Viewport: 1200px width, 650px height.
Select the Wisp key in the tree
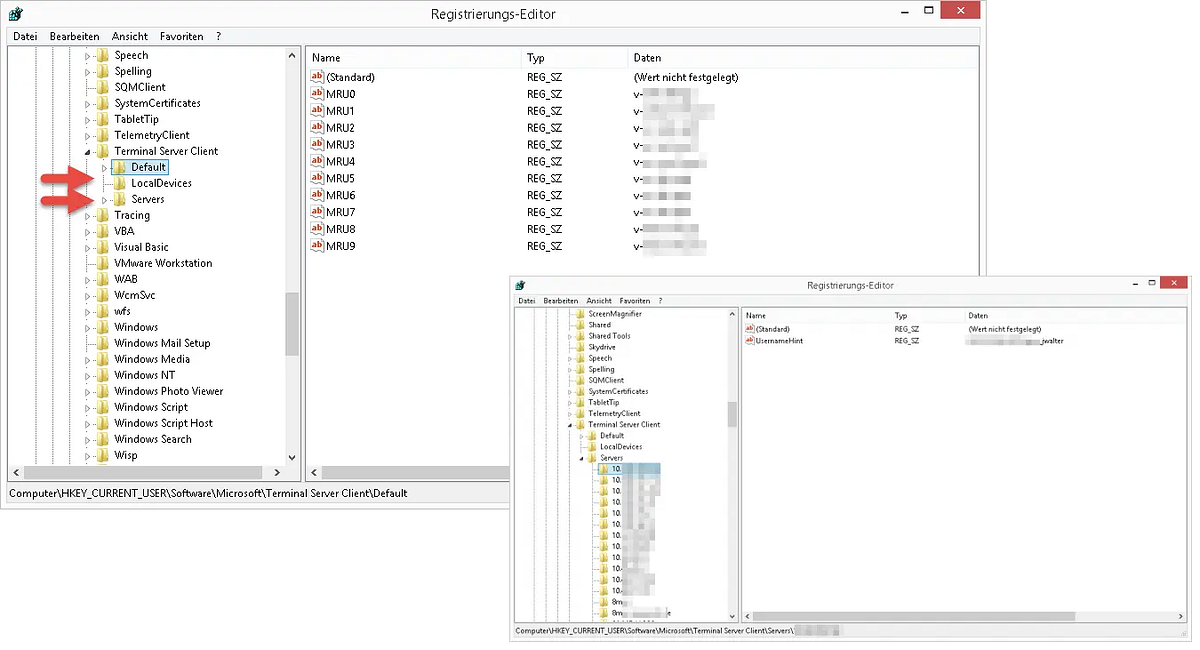125,455
